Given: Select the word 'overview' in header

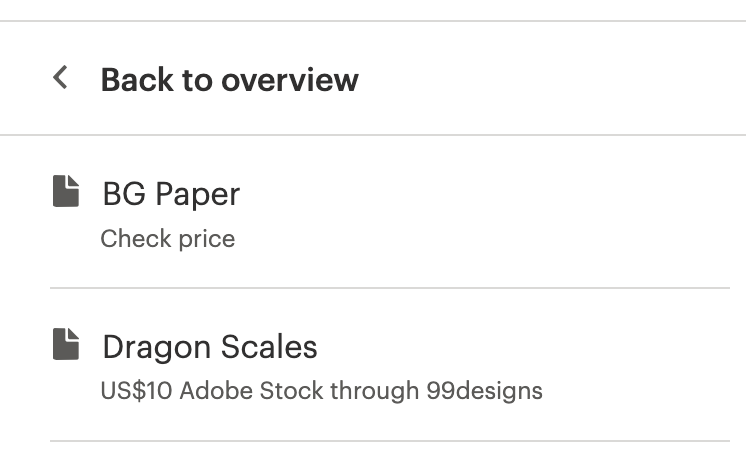Looking at the screenshot, I should [x=290, y=79].
